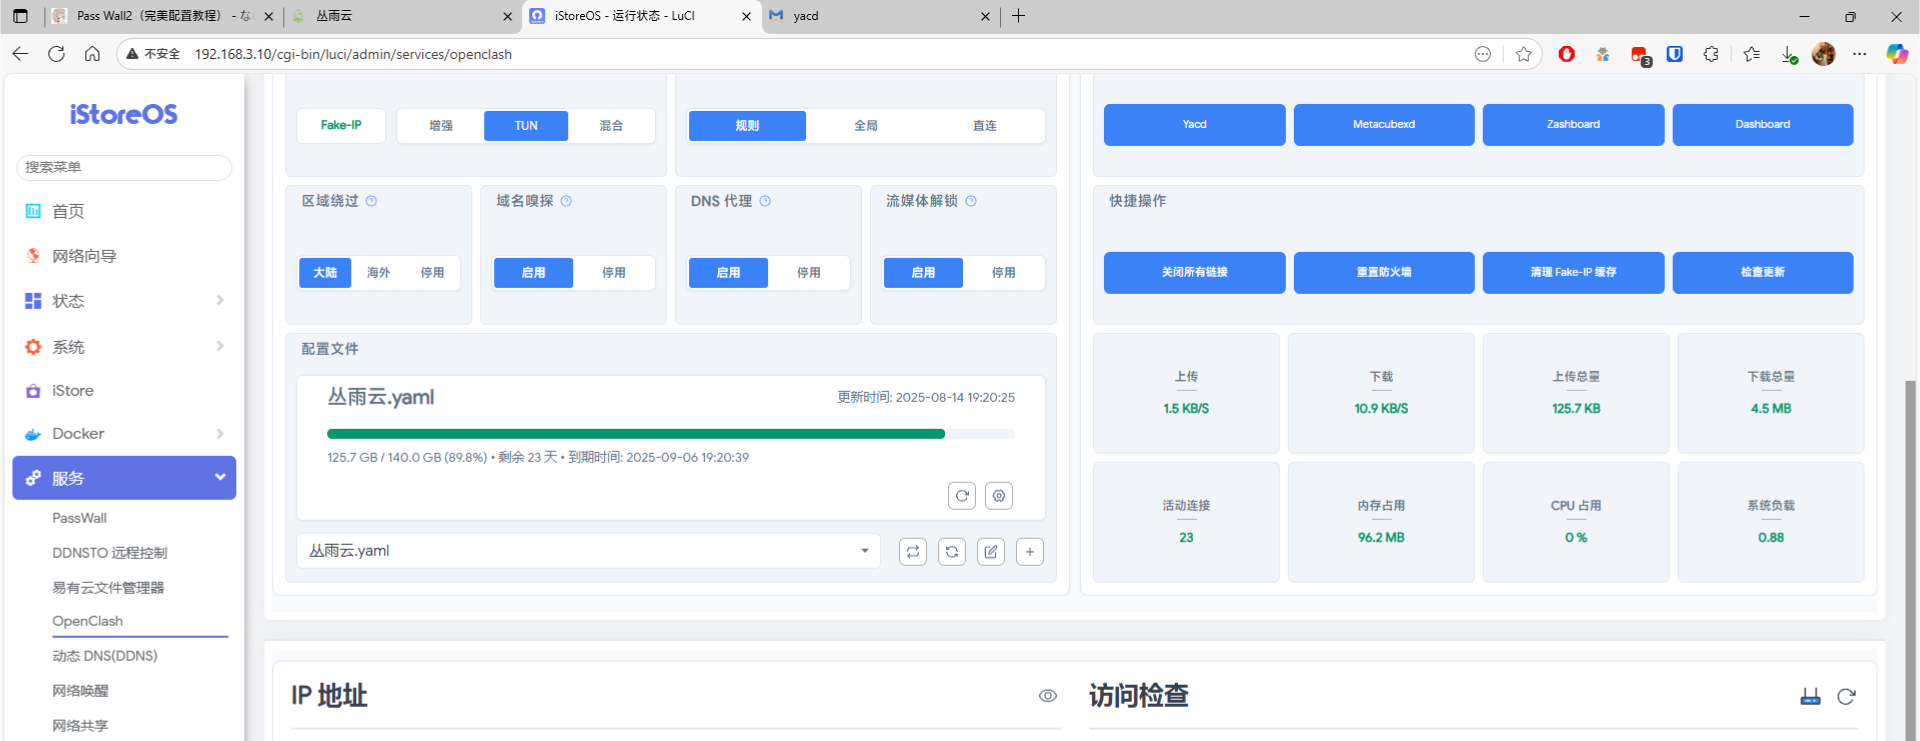Screen dimensions: 1920x741
Task: Expand the 状态 sidebar menu
Action: [124, 301]
